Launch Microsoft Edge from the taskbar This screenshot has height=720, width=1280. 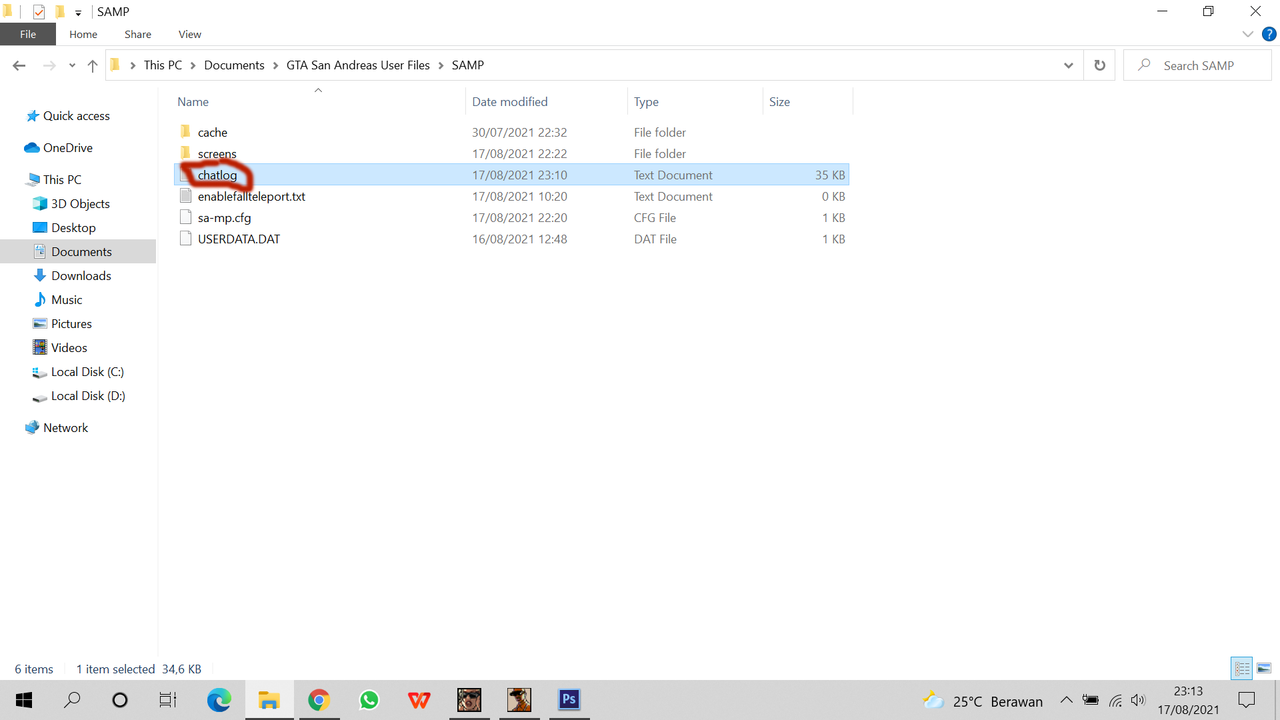(218, 700)
